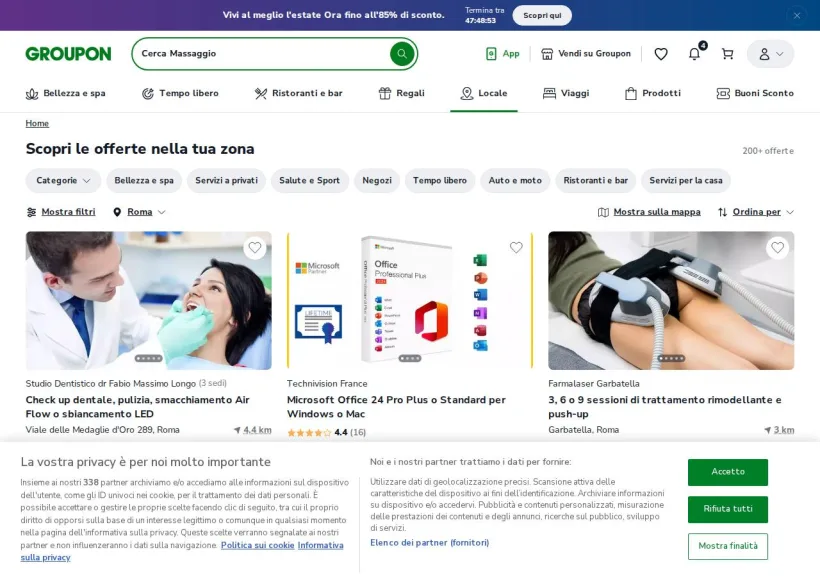Click Studio Dentistico dr Fabio Massimo Longo
Viewport: 820px width, 577px height.
(x=111, y=384)
